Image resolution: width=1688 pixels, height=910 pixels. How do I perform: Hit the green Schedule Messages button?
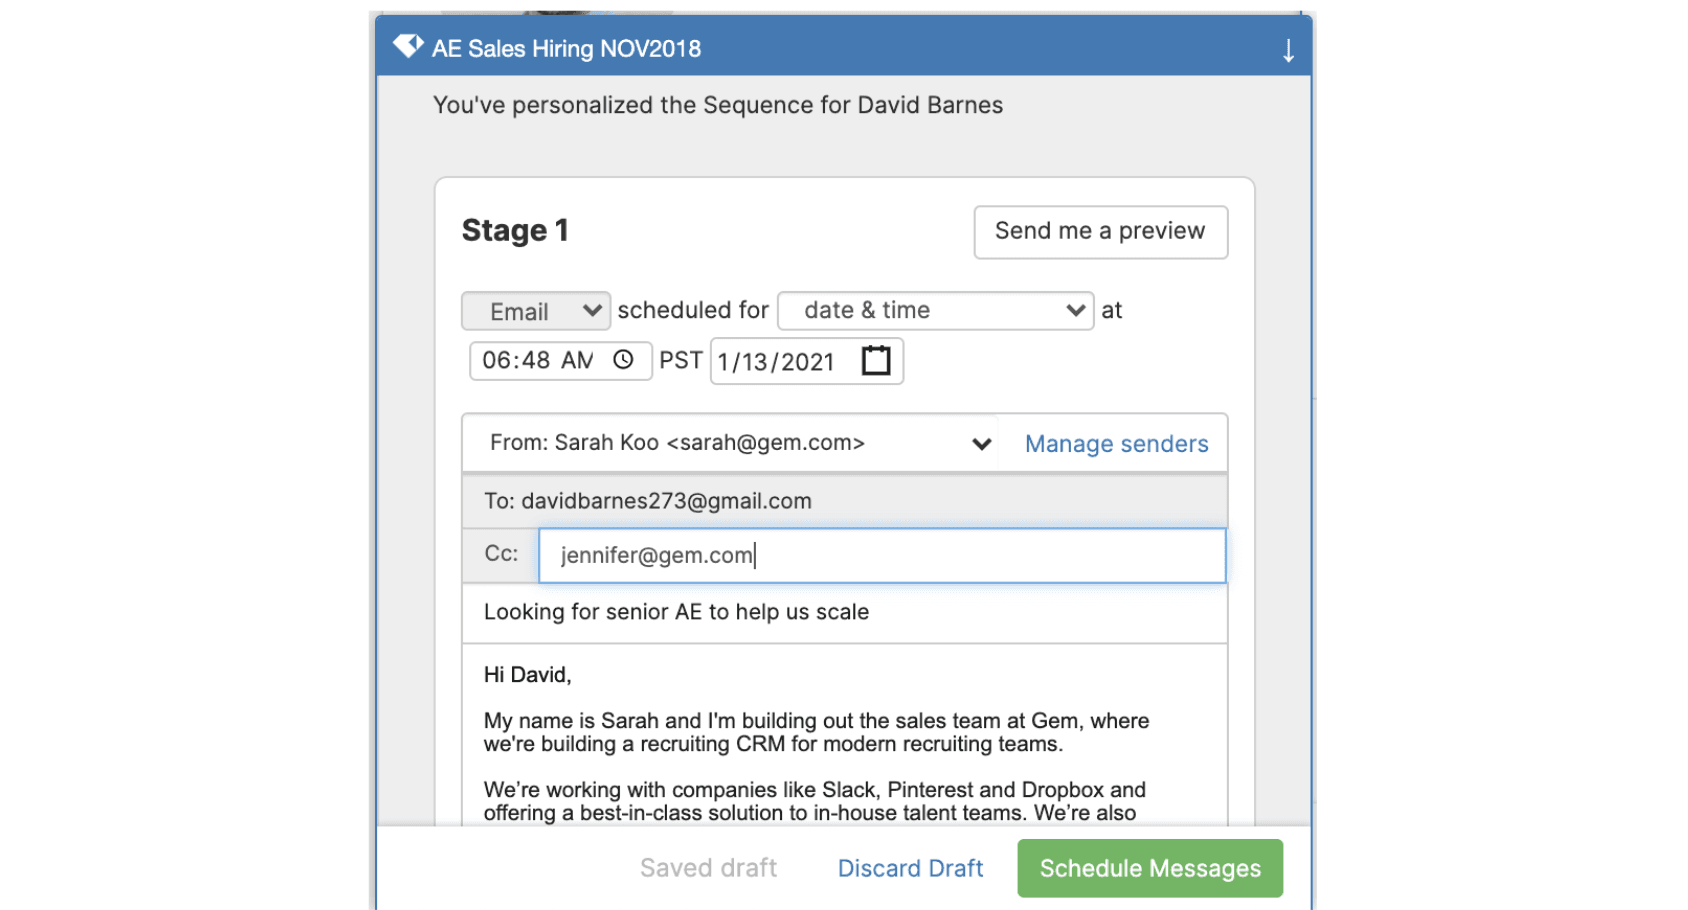pos(1149,868)
